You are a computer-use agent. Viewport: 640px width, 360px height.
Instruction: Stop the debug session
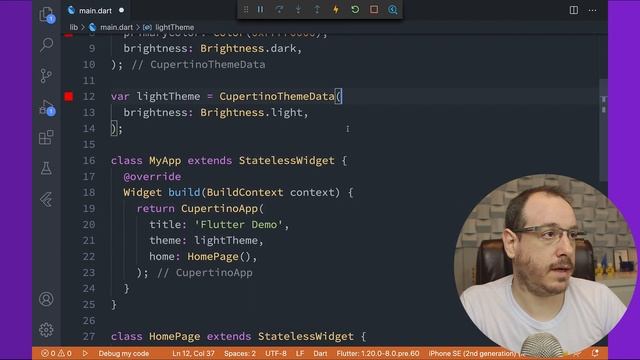pos(374,9)
